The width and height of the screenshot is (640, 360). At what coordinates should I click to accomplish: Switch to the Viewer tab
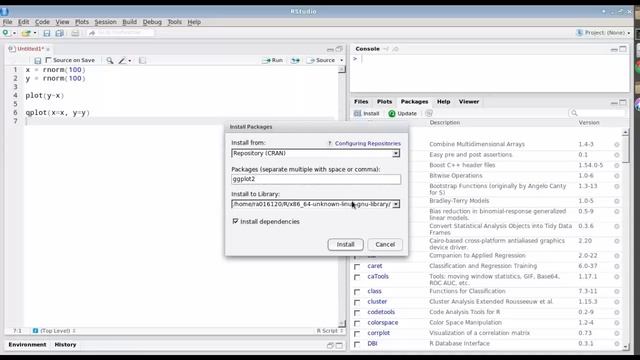469,102
